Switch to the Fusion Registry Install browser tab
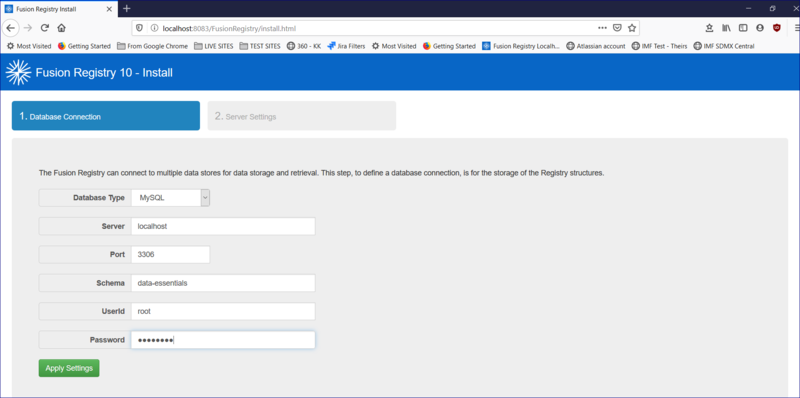Viewport: 800px width, 398px height. click(59, 9)
